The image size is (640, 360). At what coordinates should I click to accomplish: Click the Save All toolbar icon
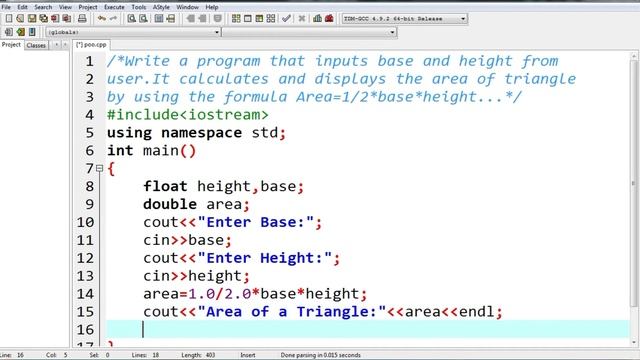[x=43, y=18]
